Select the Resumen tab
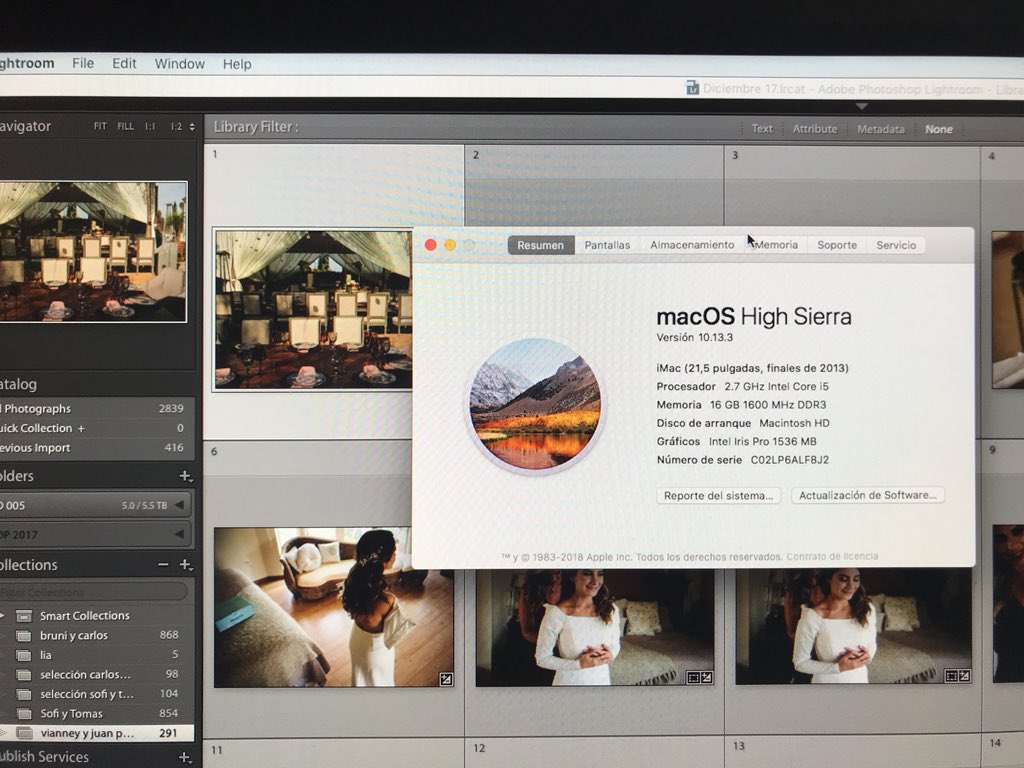 pos(541,245)
